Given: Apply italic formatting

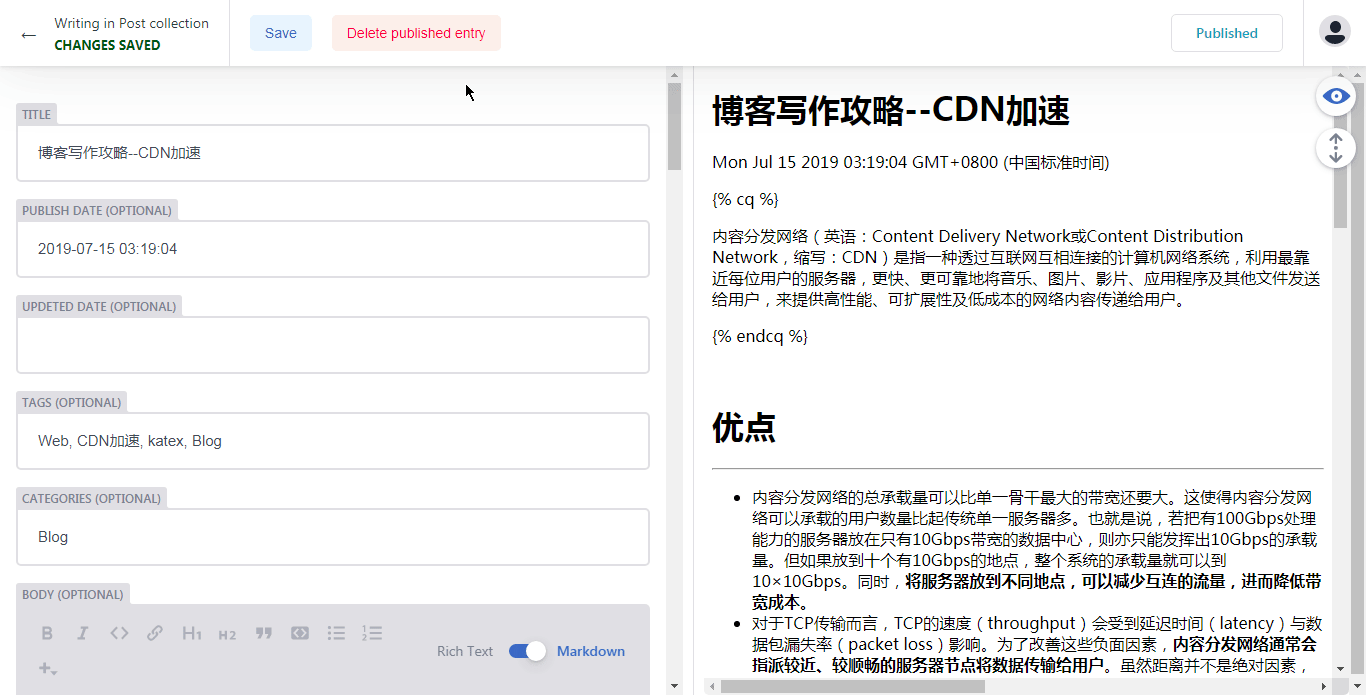Looking at the screenshot, I should 82,632.
